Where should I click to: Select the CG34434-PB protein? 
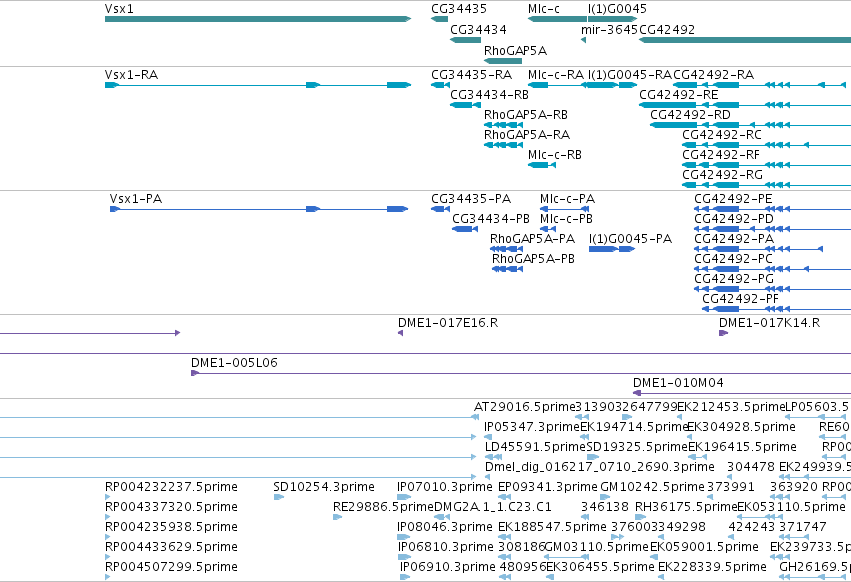click(465, 229)
